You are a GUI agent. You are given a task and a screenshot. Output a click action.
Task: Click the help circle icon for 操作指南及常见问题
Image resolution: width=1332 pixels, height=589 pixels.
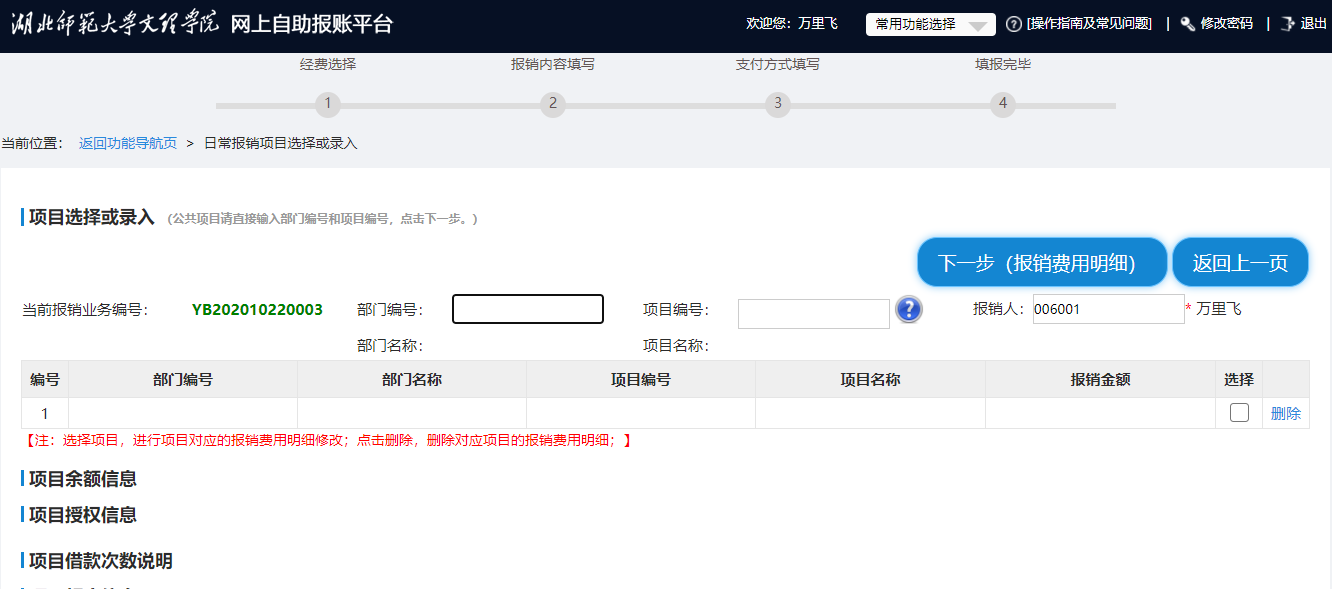[x=1014, y=24]
